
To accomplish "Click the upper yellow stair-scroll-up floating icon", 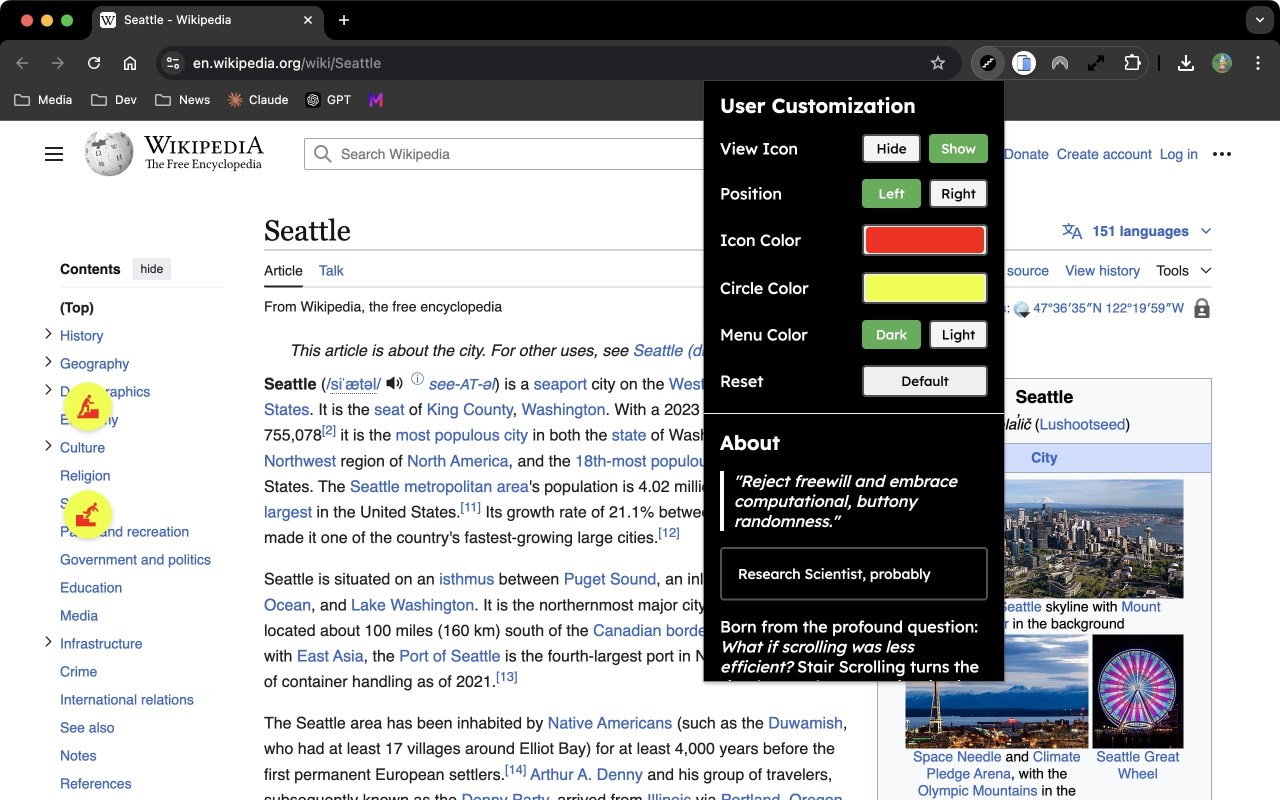I will point(87,407).
